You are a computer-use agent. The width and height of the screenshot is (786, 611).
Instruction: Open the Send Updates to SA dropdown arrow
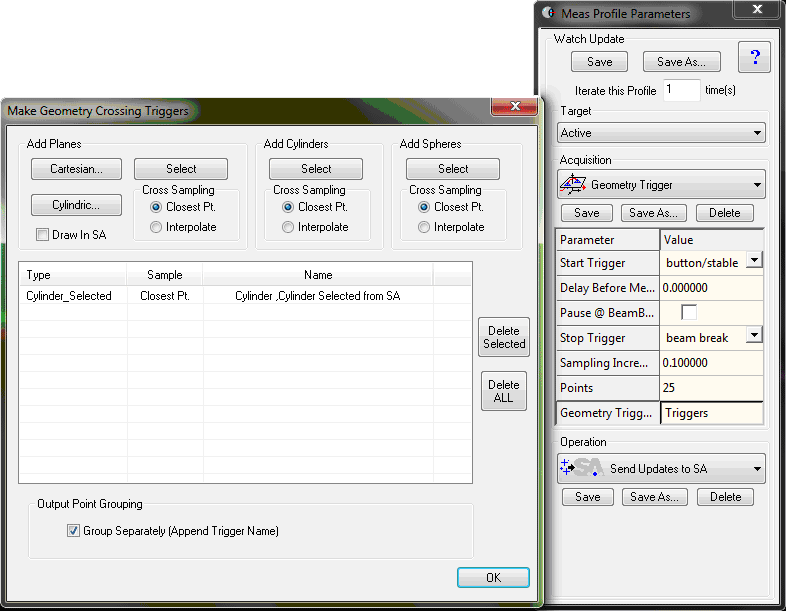[x=756, y=469]
